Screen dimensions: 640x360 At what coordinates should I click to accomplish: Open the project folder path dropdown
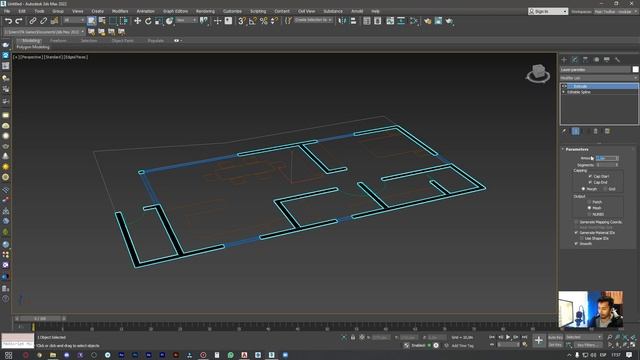coord(44,31)
